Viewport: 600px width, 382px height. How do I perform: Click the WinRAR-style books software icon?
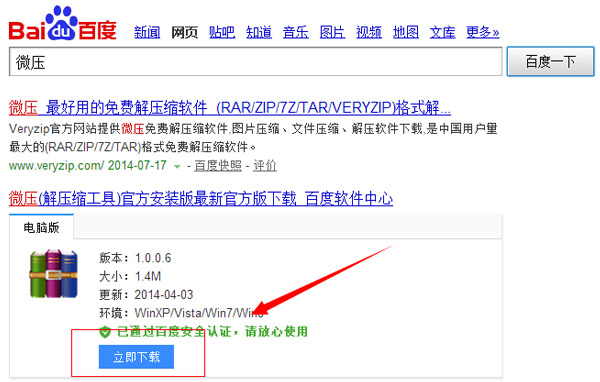click(54, 274)
